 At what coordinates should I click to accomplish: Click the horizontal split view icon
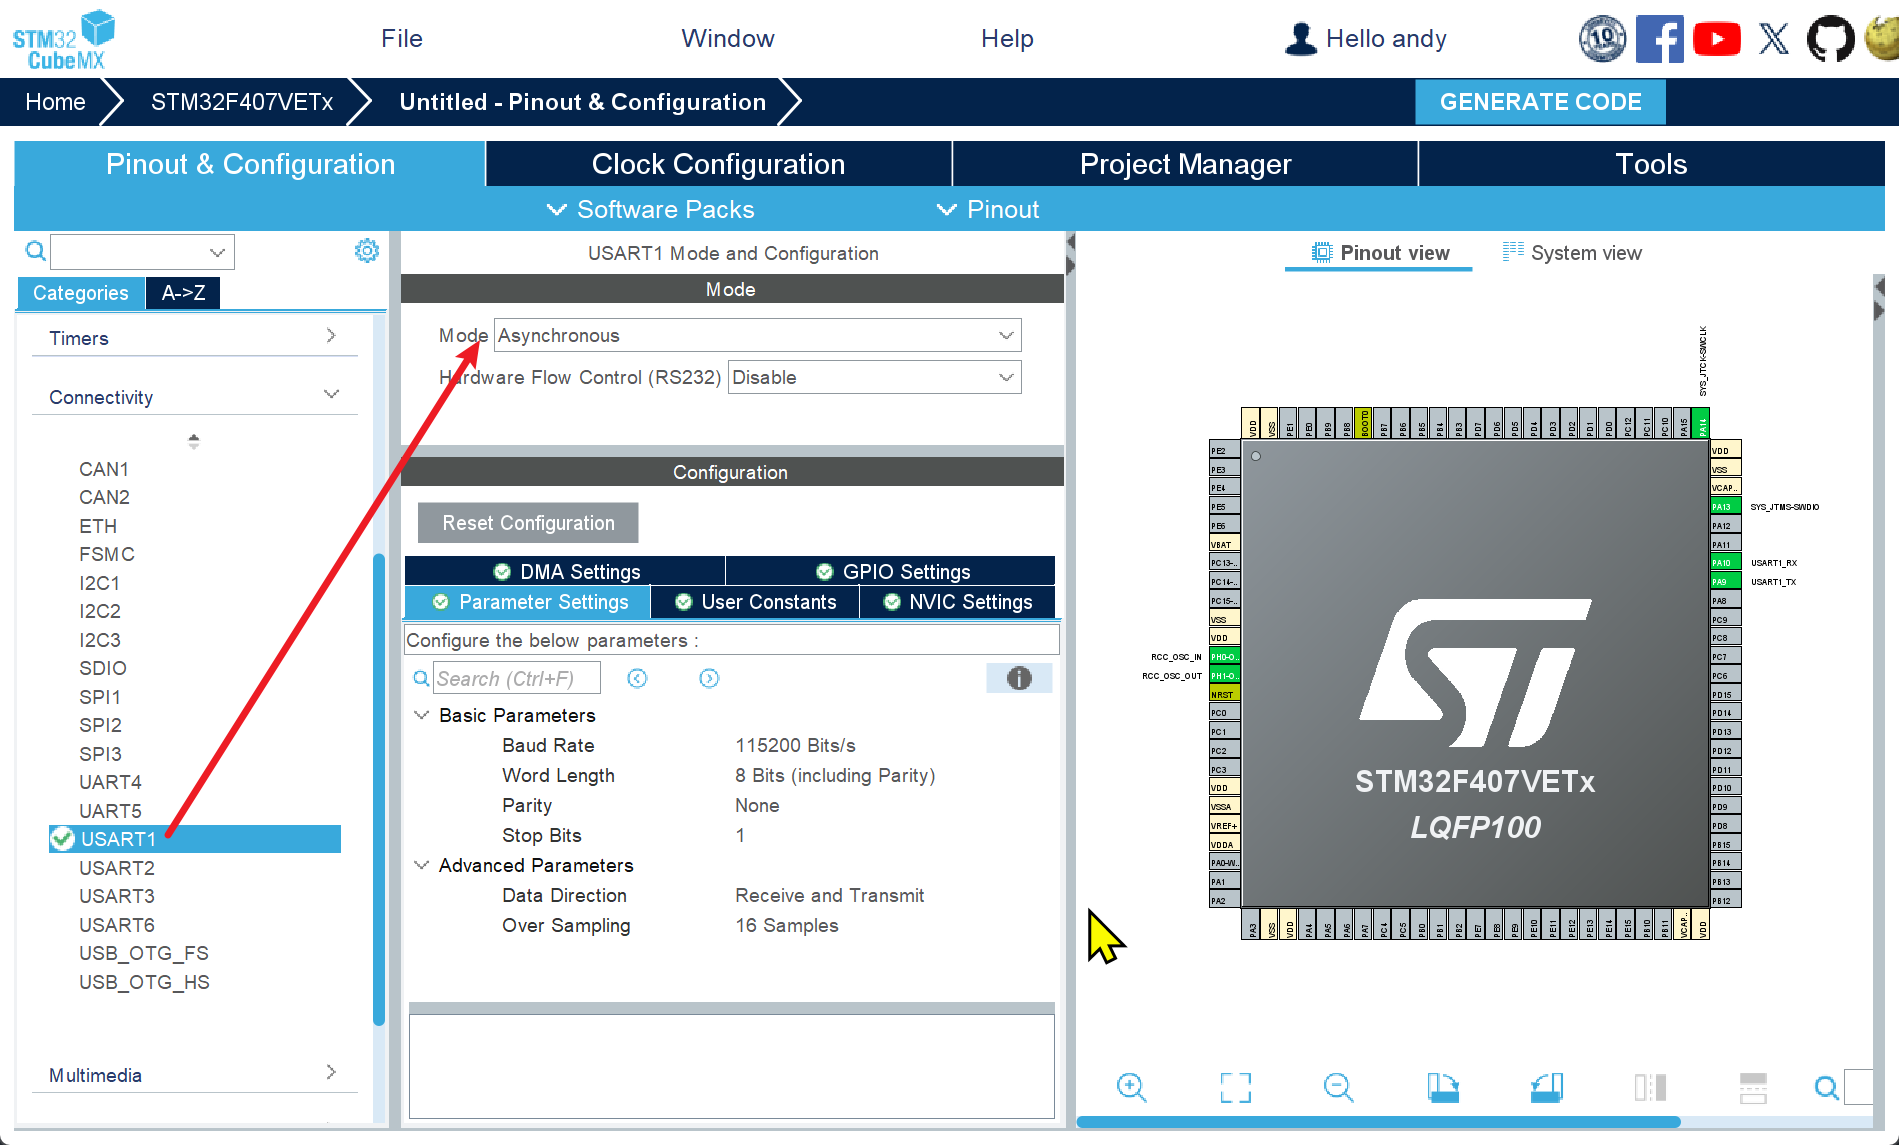pos(1753,1087)
